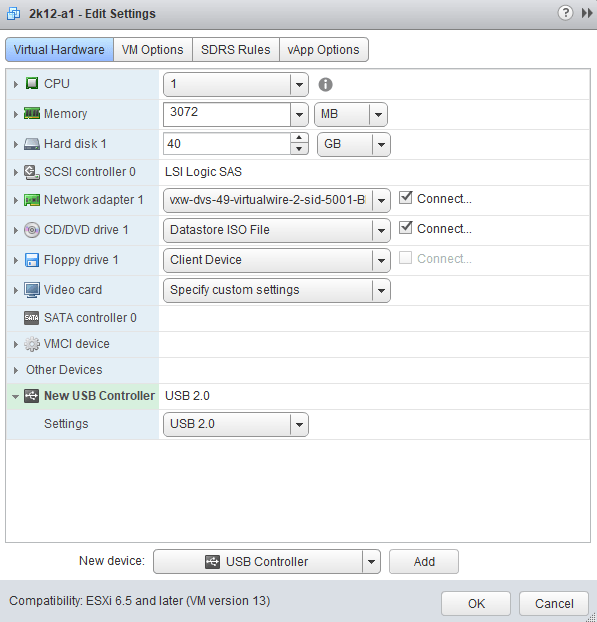
Task: Click the SATA controller 0 icon
Action: (31, 318)
